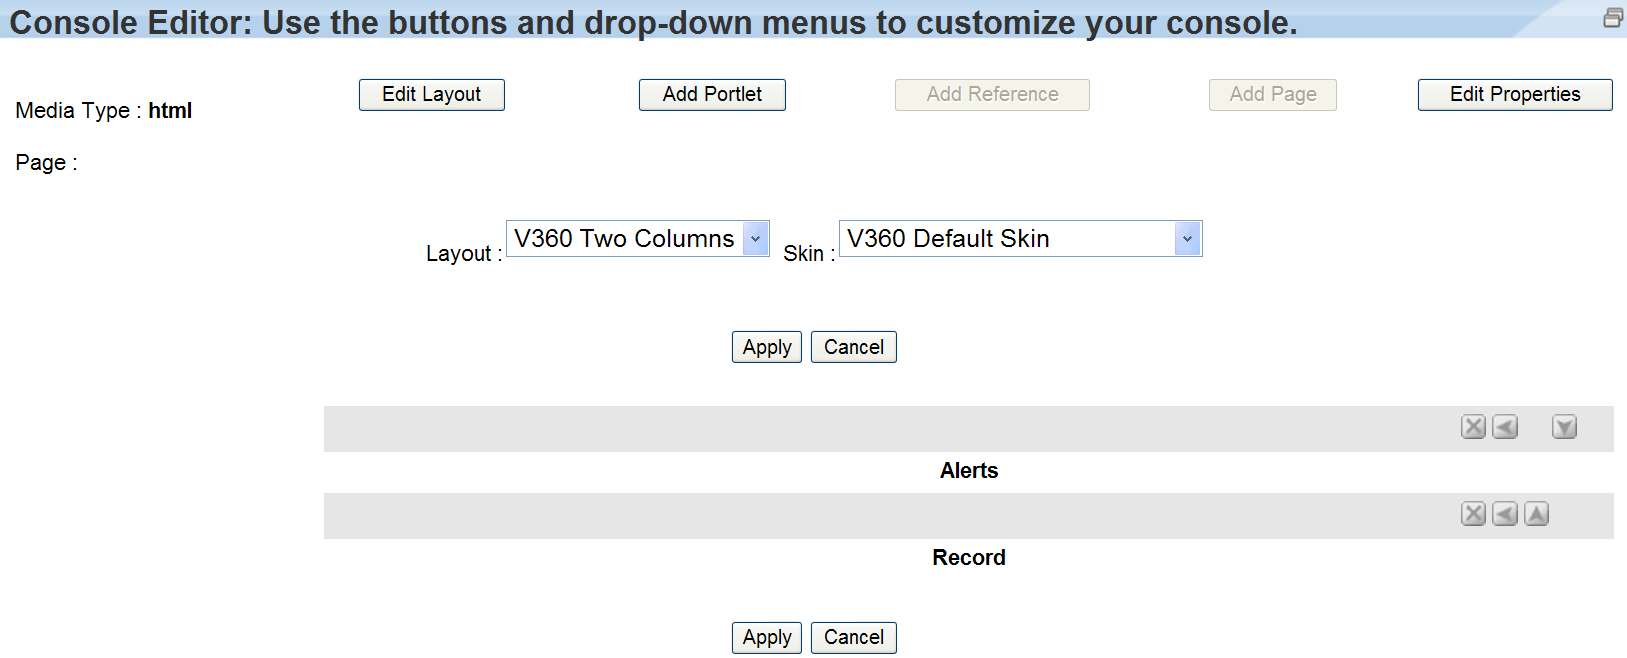Viewport: 1627px width, 658px height.
Task: Move the Alerts portlet left
Action: [1505, 427]
